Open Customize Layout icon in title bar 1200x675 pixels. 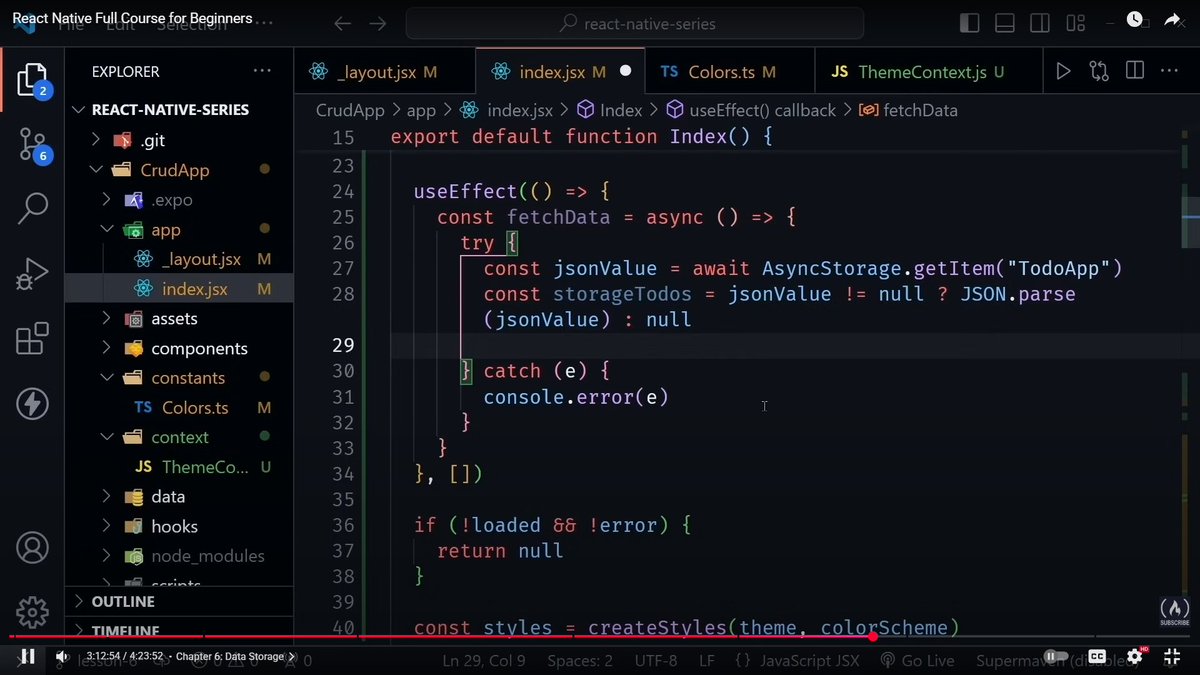(1075, 23)
